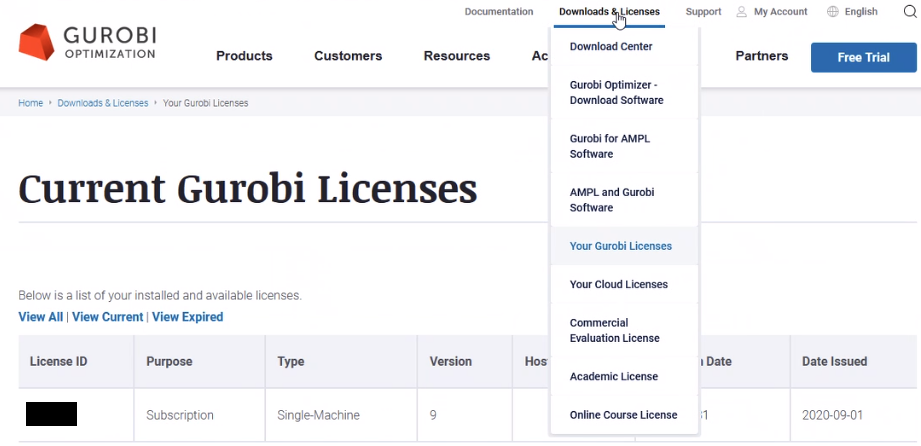Expand the Products navigation menu
The image size is (921, 446).
coord(244,56)
